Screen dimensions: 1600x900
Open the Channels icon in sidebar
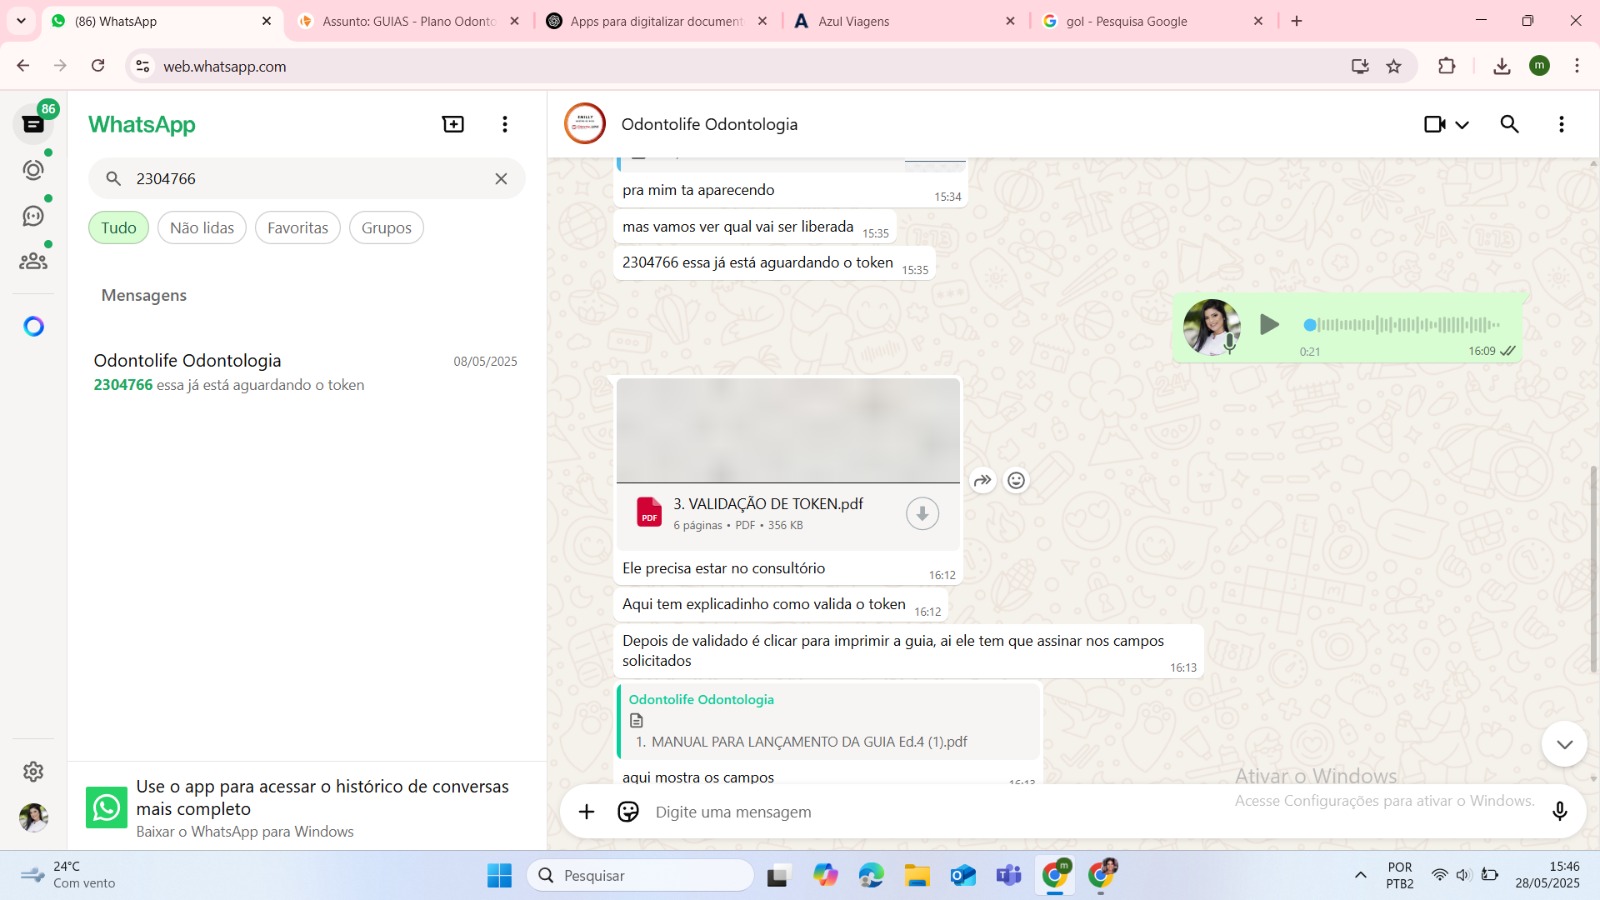click(x=33, y=216)
